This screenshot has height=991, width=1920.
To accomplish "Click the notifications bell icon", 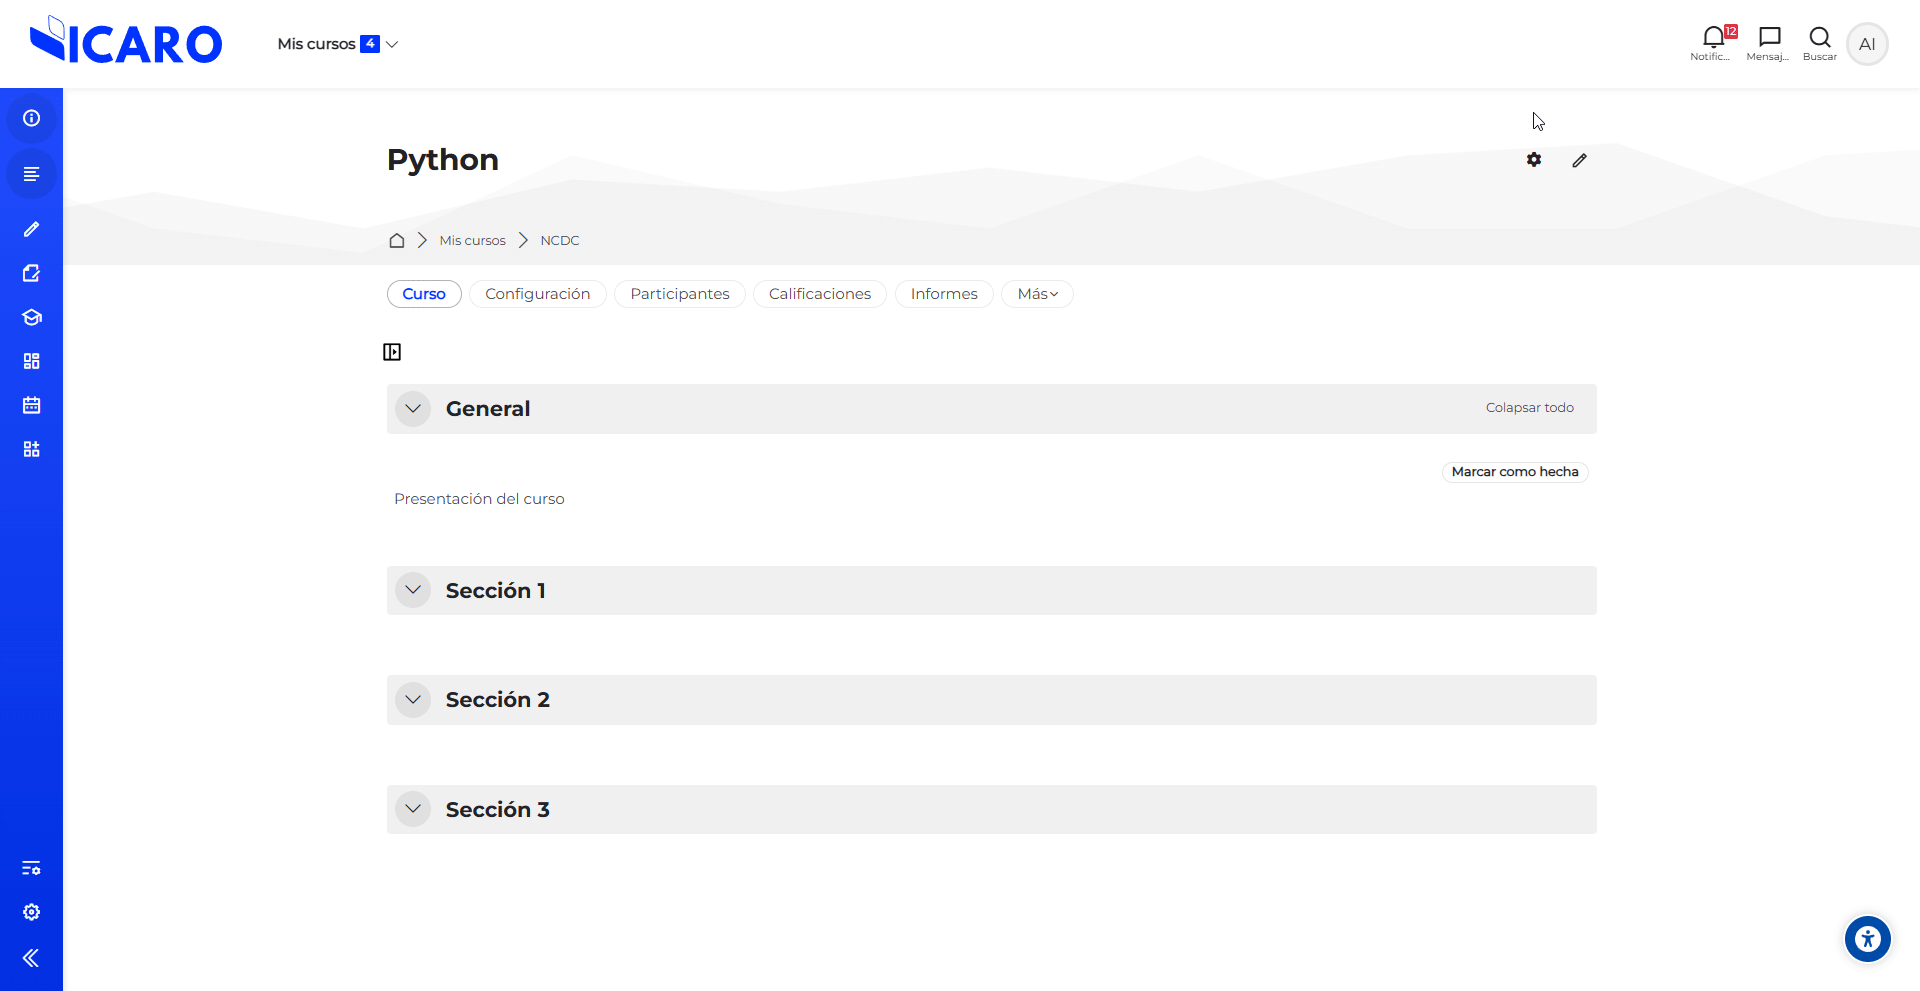I will 1713,38.
